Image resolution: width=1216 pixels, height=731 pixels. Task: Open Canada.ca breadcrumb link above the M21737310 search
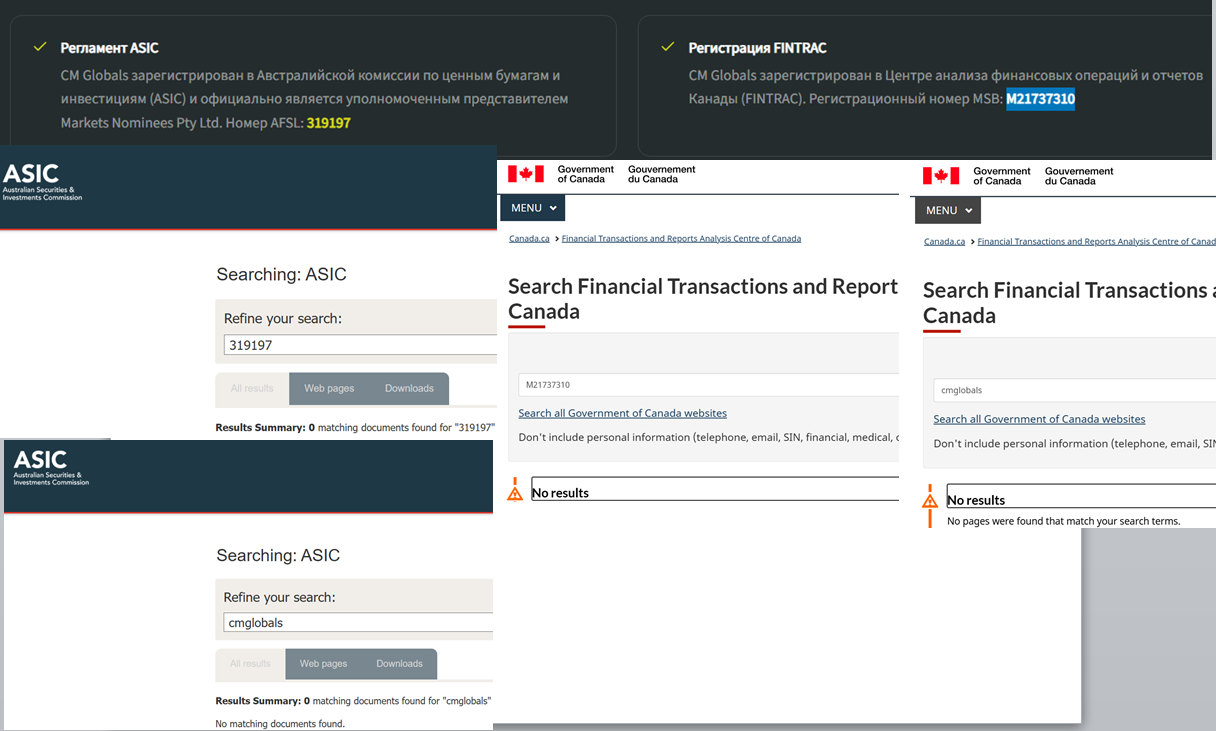pos(529,239)
